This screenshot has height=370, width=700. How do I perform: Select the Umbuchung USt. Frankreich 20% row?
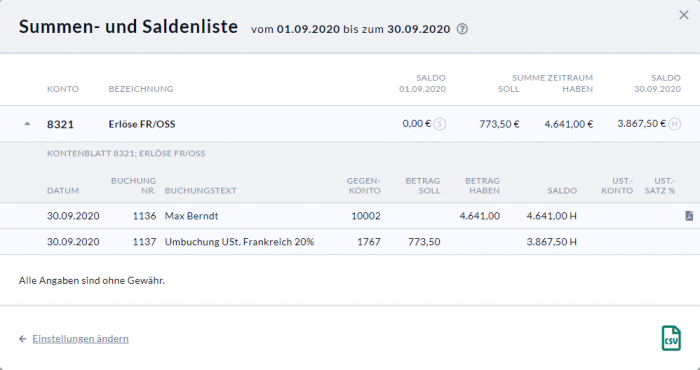[350, 242]
